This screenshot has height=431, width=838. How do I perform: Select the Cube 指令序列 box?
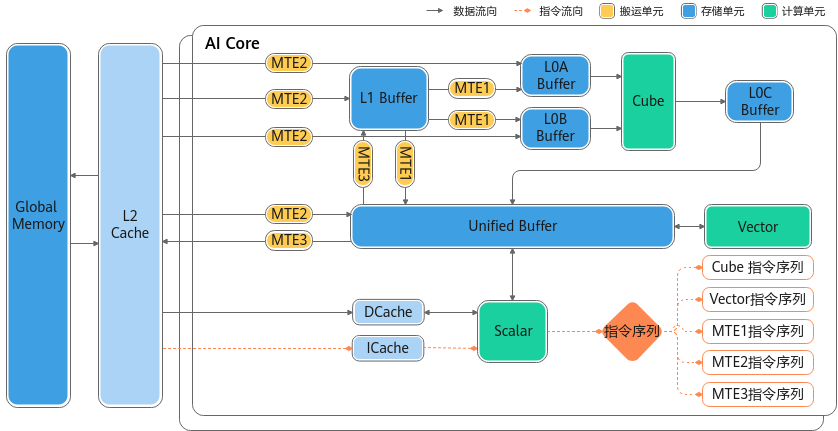(757, 268)
